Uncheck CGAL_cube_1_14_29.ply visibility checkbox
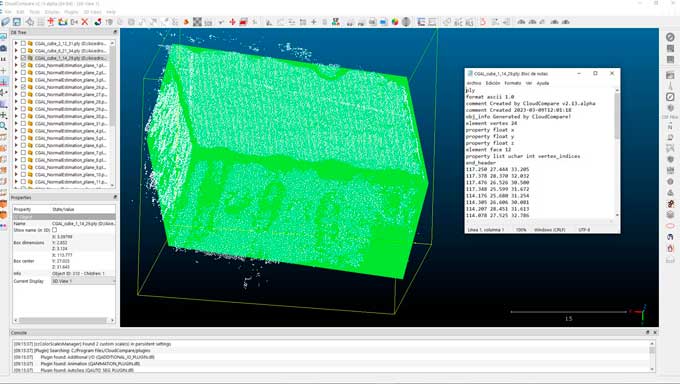Viewport: 680px width, 384px height. pos(23,58)
